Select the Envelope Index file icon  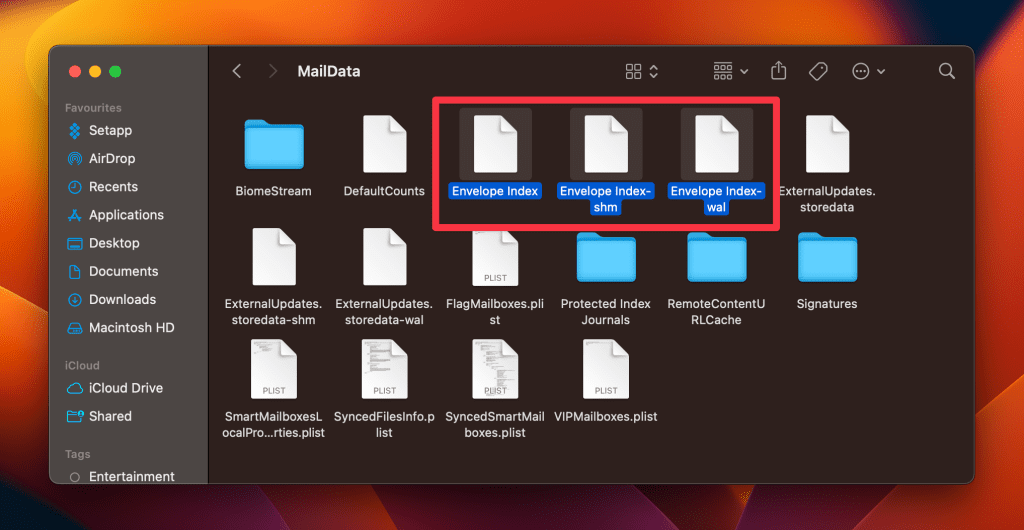point(495,144)
